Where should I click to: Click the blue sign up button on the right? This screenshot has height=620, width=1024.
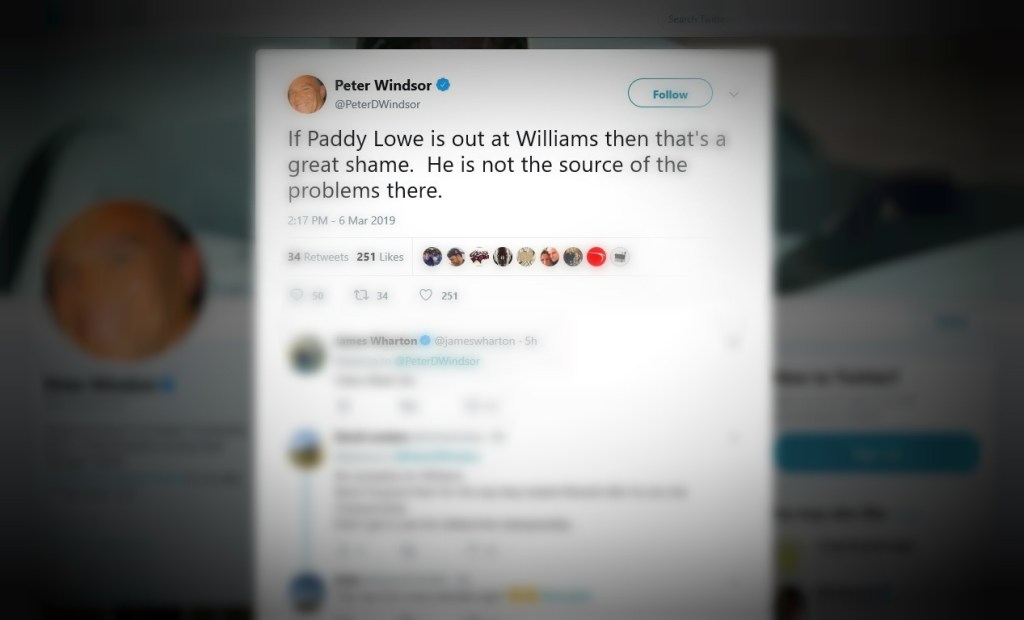[877, 453]
